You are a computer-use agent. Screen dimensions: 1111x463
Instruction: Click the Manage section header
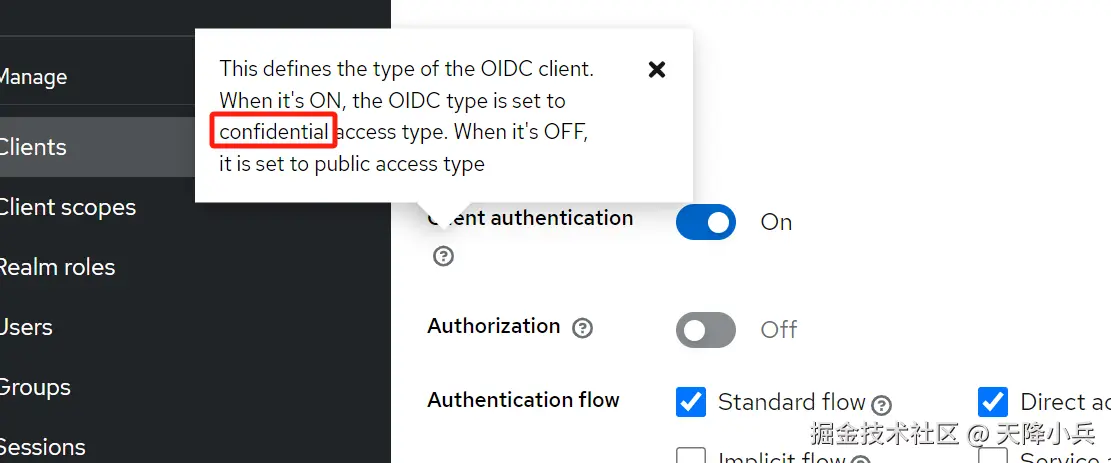coord(33,77)
